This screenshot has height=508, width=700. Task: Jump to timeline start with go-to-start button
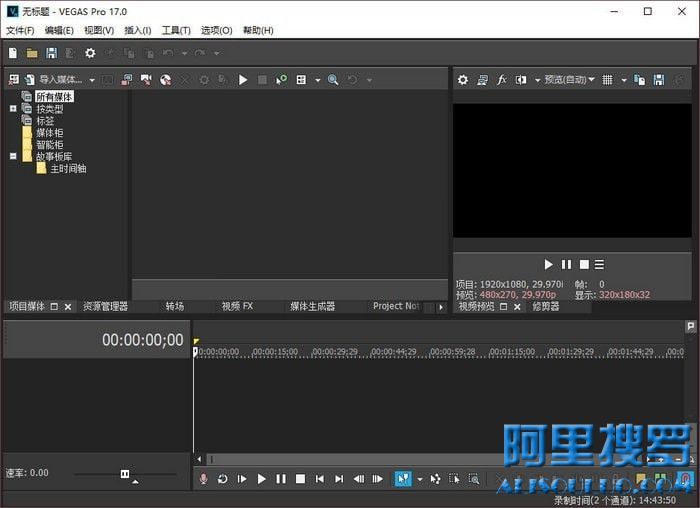click(x=320, y=479)
